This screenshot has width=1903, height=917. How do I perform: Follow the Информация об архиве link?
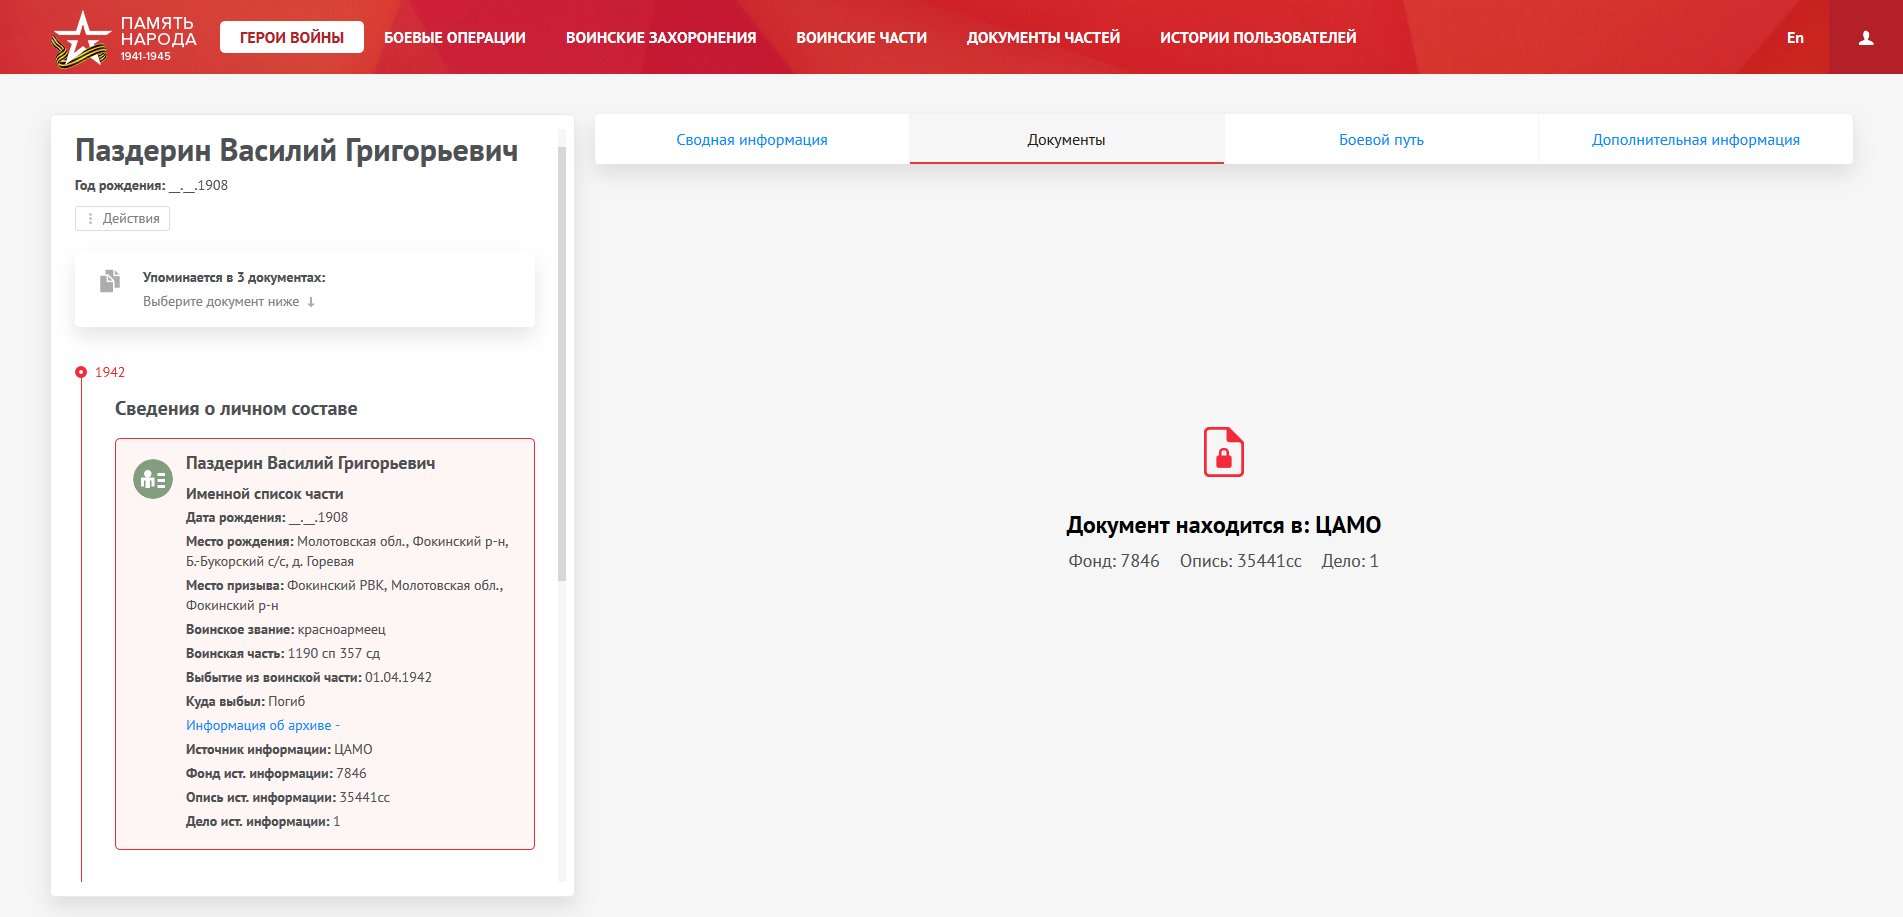point(259,726)
